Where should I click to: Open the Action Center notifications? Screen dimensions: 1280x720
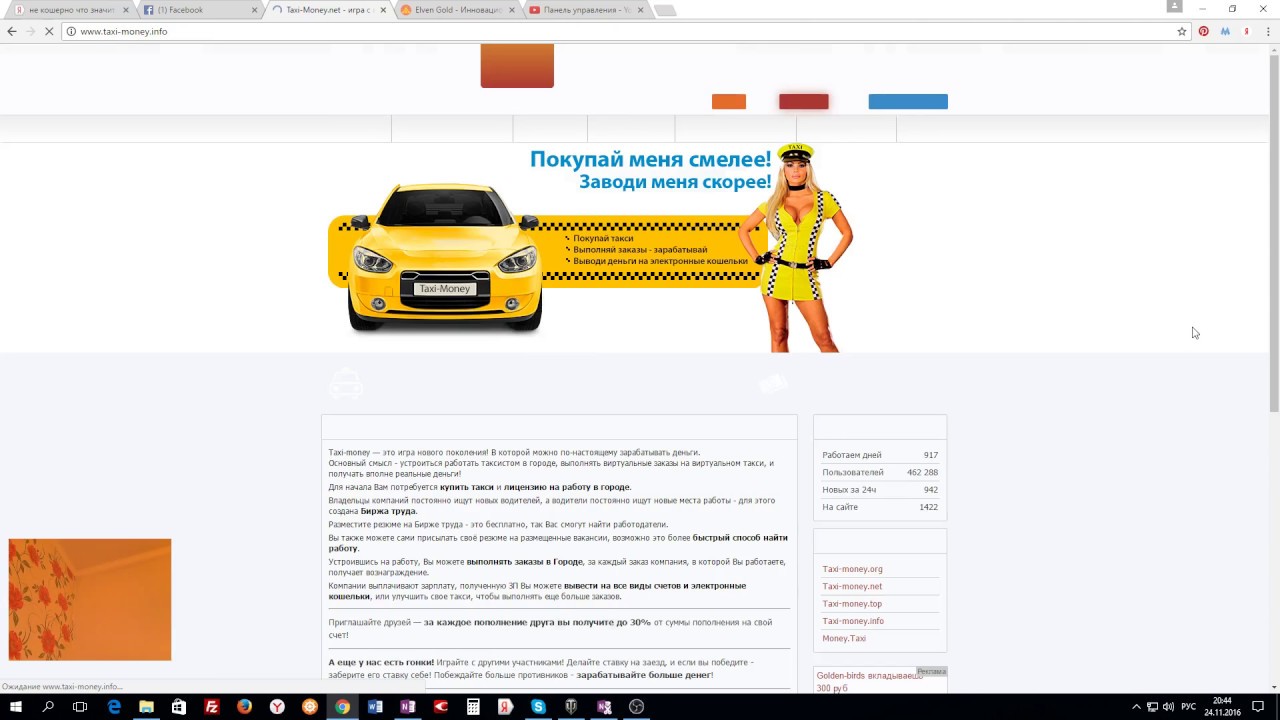tap(1258, 707)
